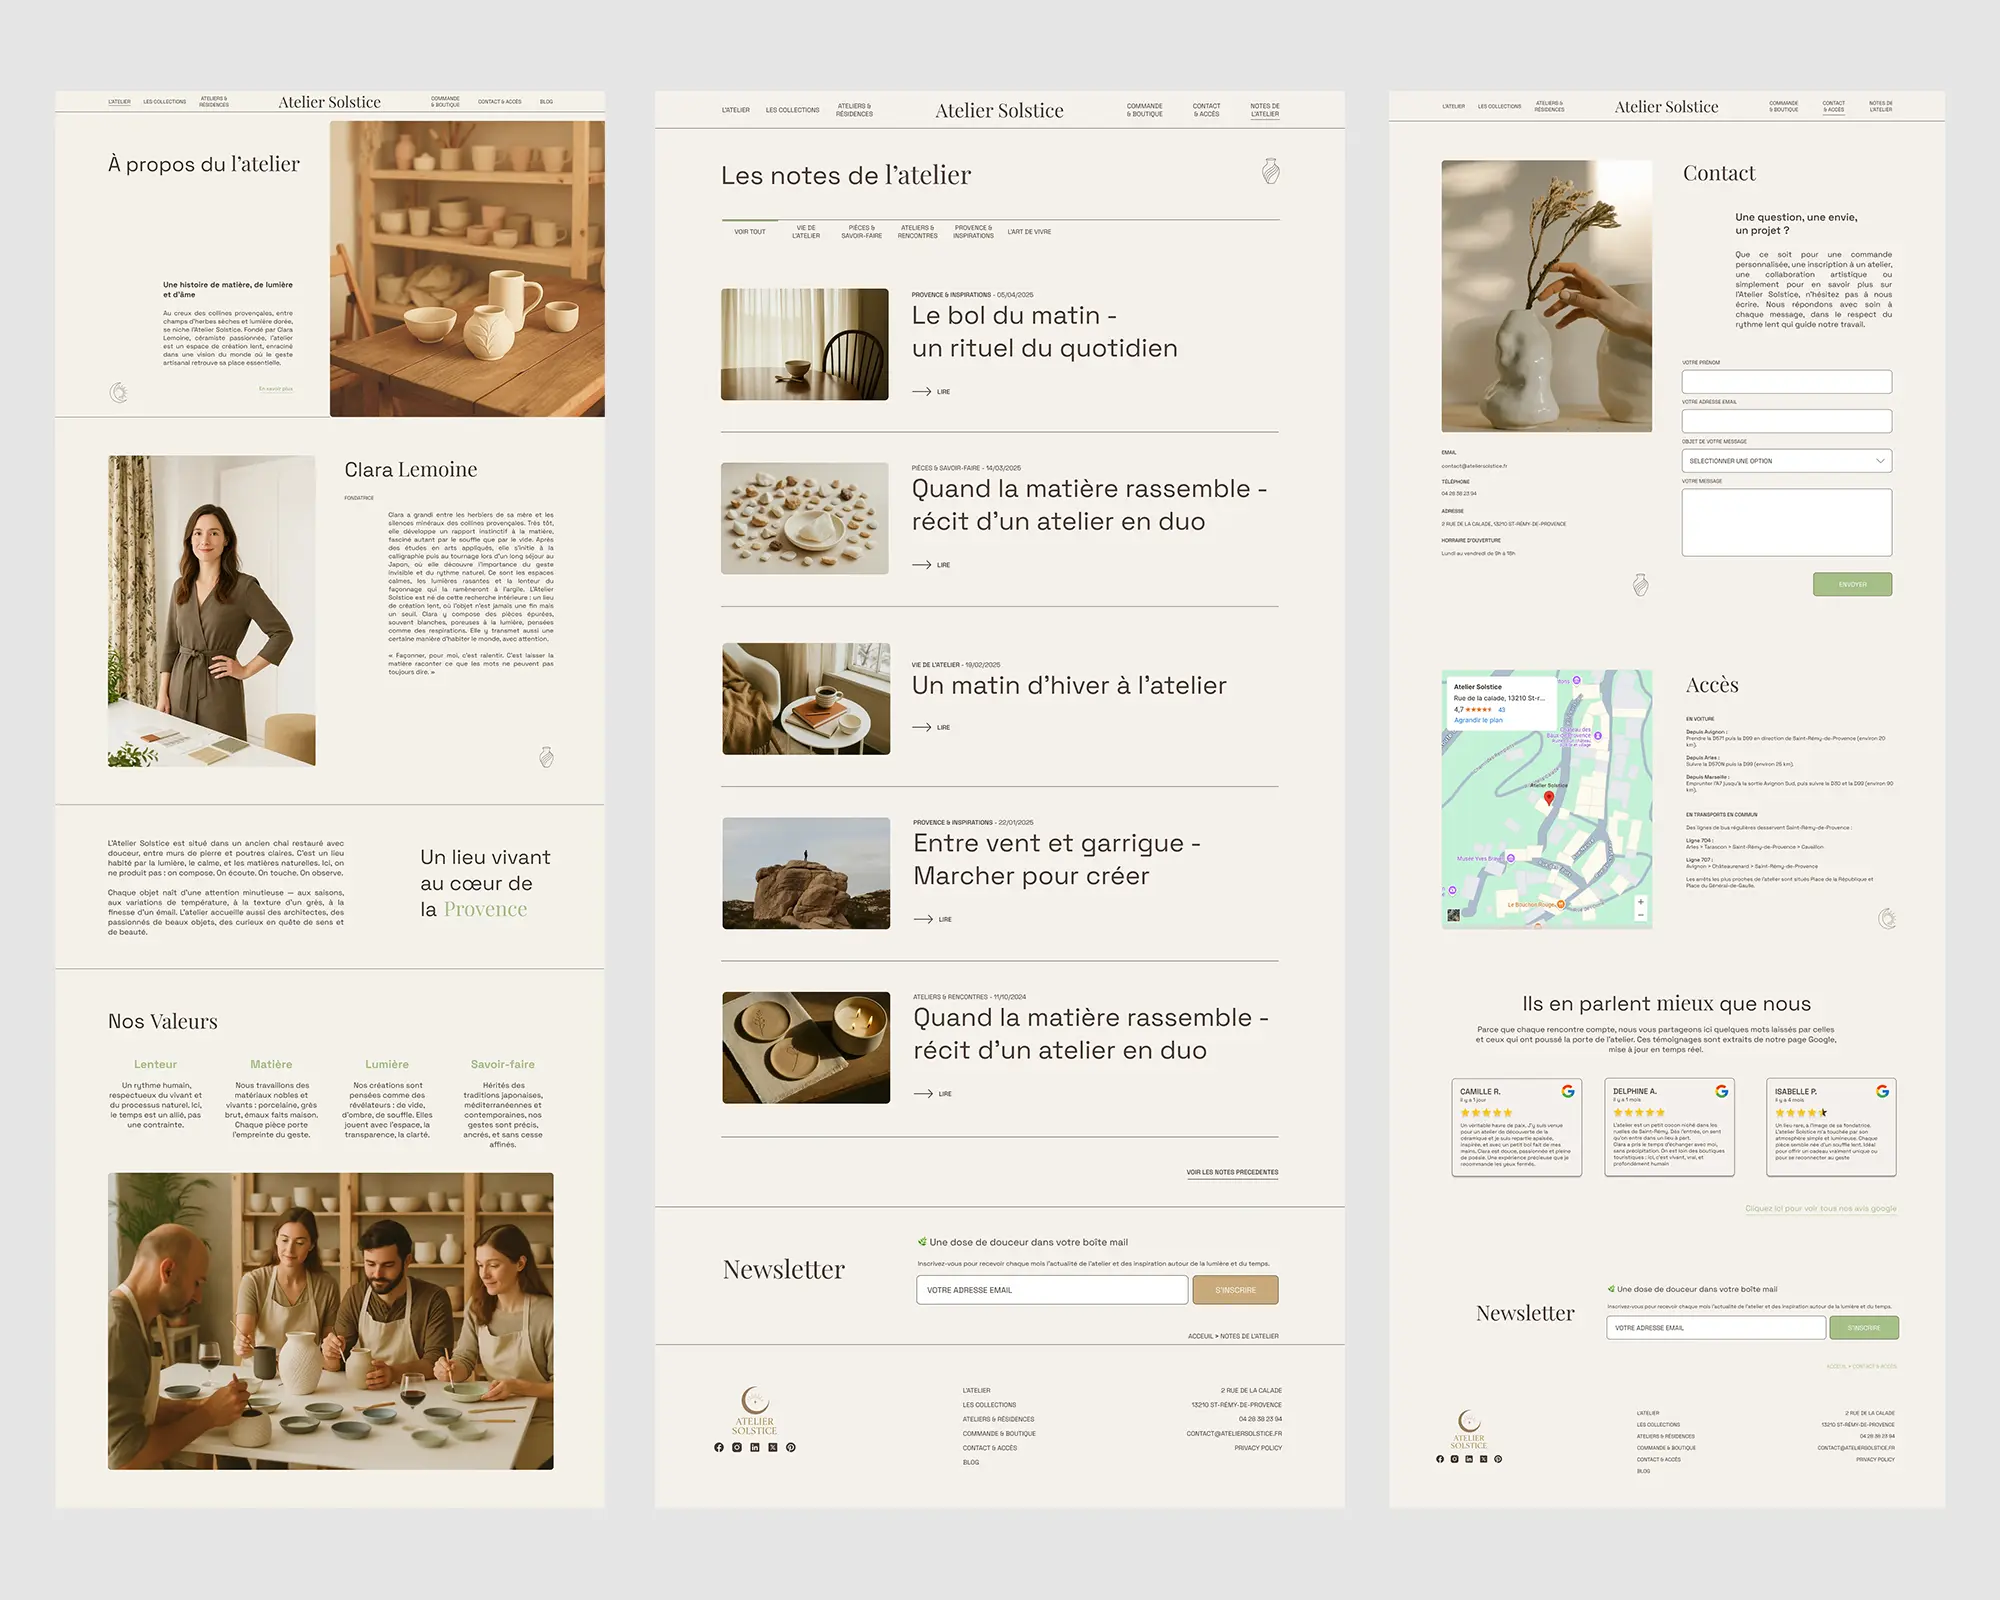Open the X icon in middle footer
Image resolution: width=2000 pixels, height=1600 pixels.
click(773, 1447)
